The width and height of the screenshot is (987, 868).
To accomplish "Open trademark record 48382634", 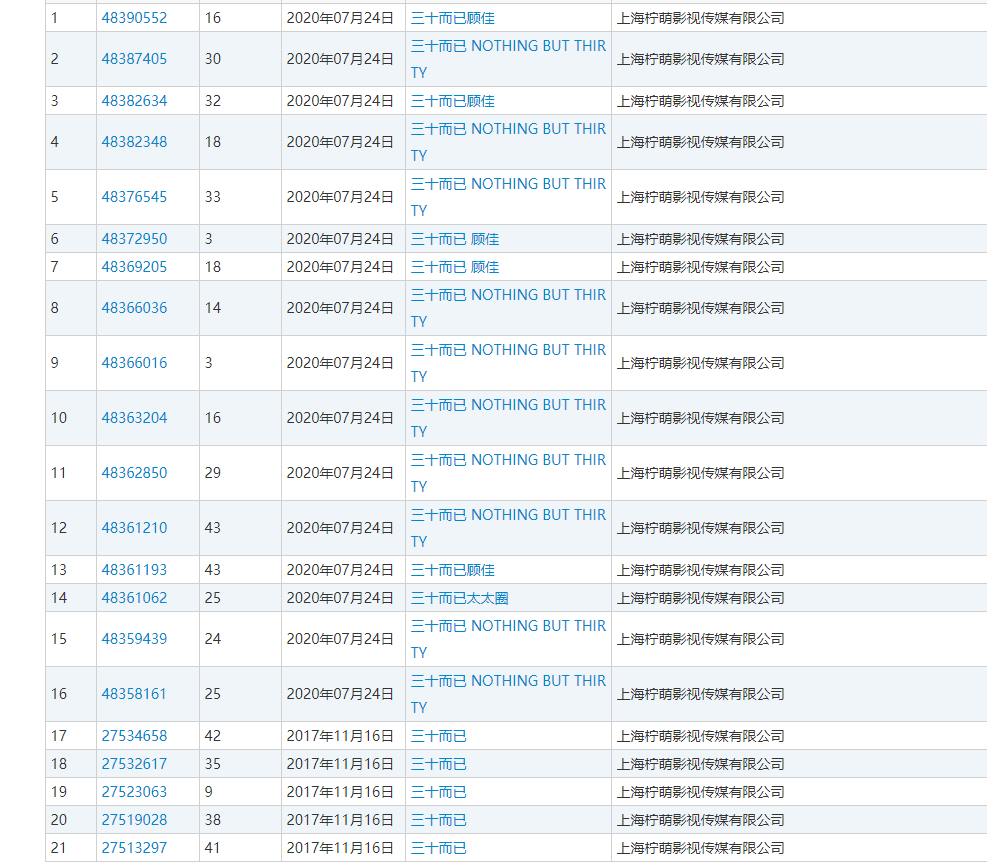I will pos(134,101).
